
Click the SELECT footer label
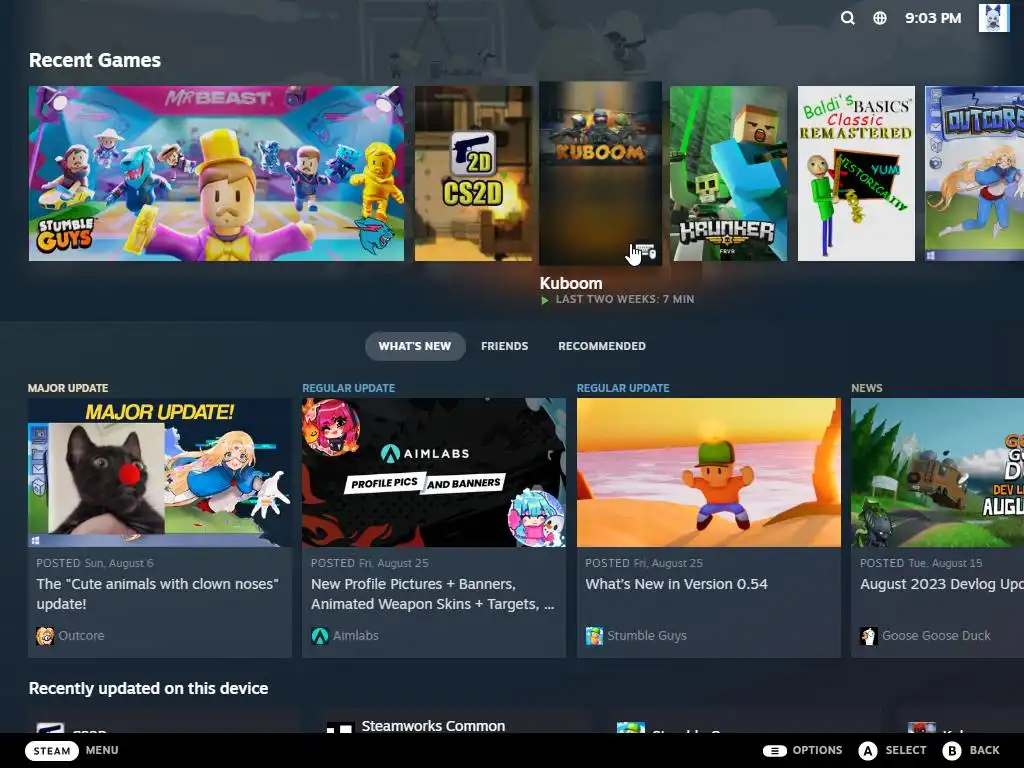click(x=906, y=750)
